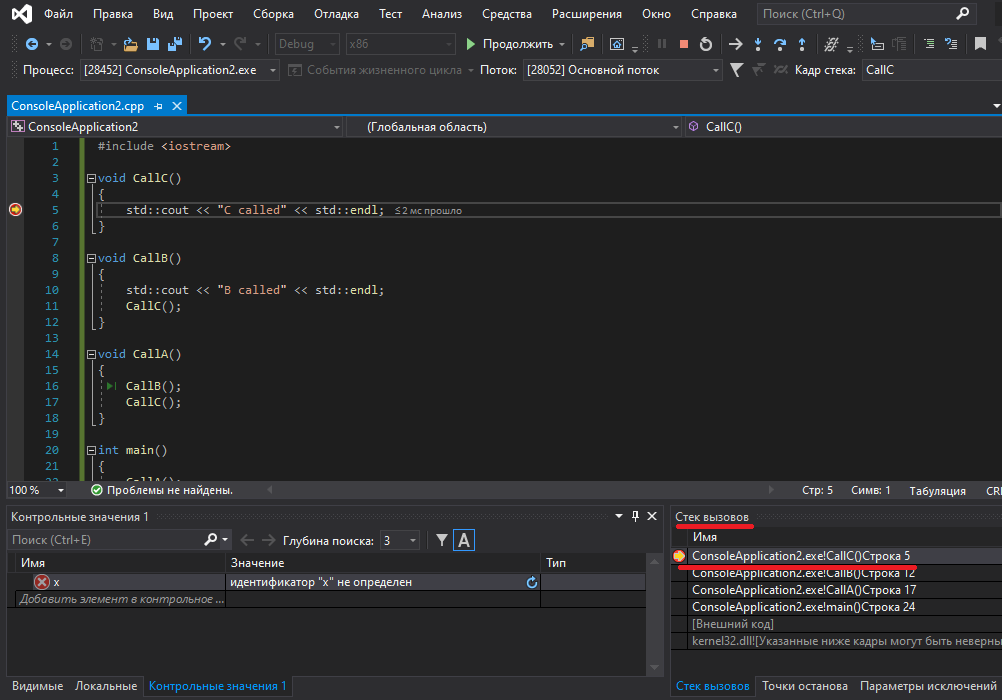
Task: Open the Отладка menu
Action: click(x=337, y=14)
